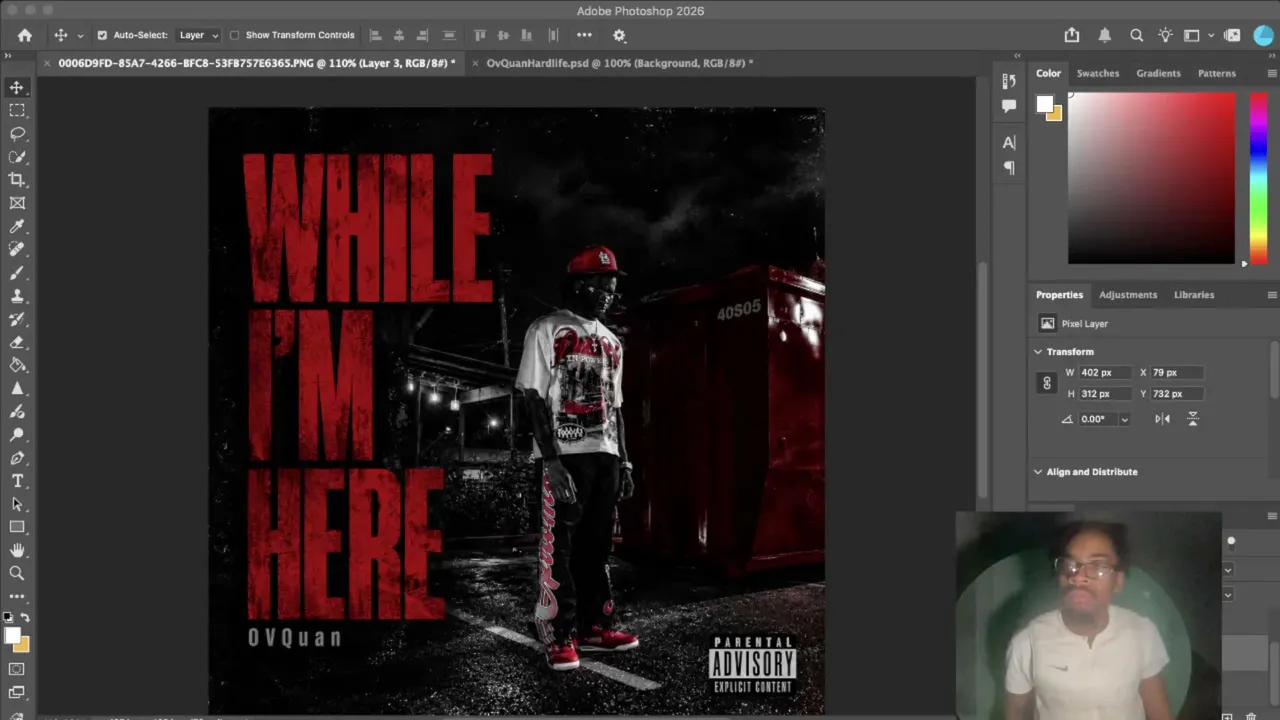Show more align options ellipsis

coord(584,35)
